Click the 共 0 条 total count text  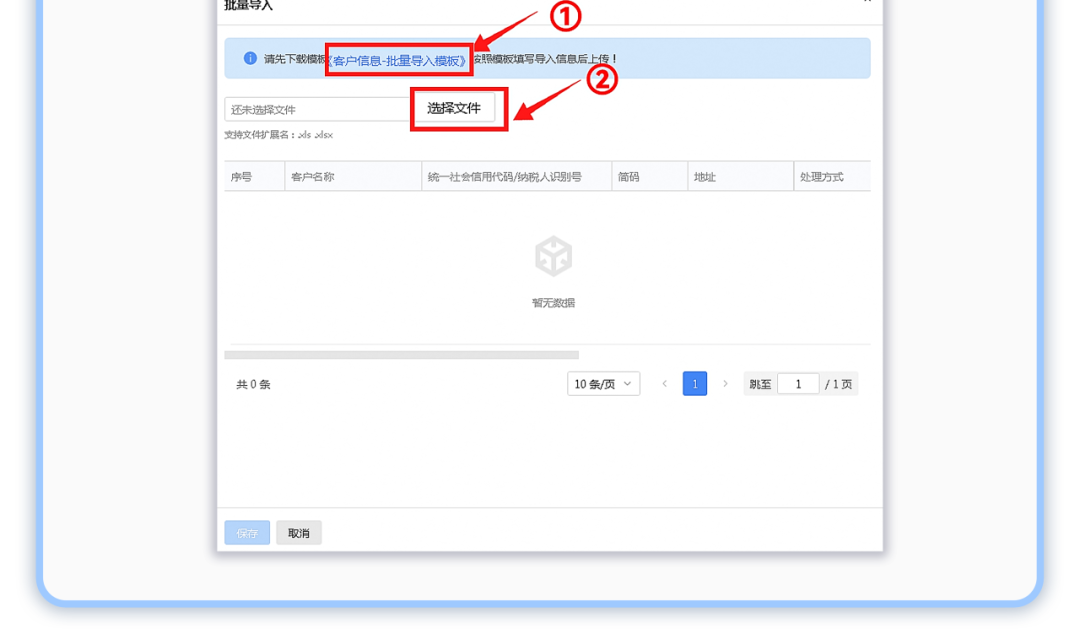pyautogui.click(x=253, y=384)
